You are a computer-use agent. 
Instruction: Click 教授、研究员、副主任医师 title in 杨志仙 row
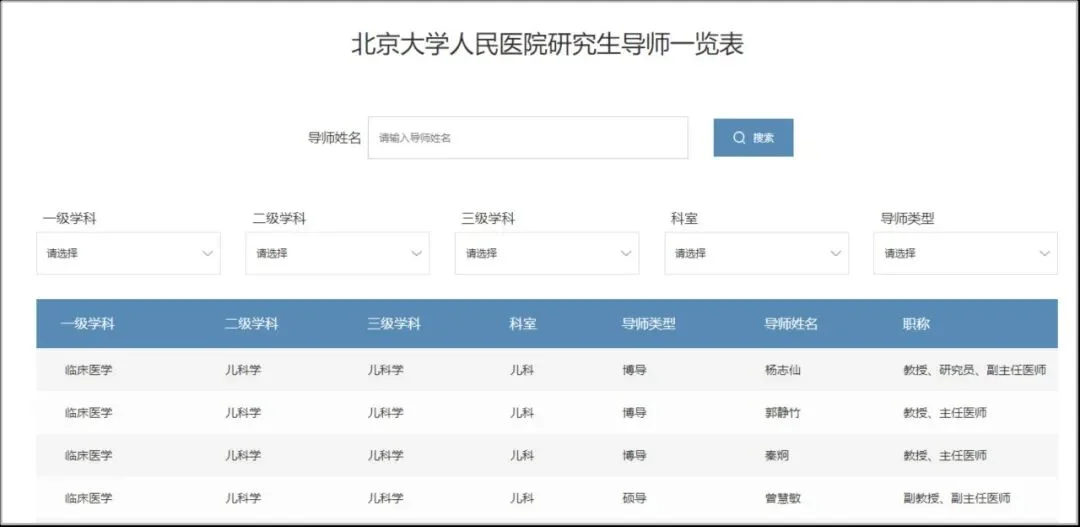point(975,370)
